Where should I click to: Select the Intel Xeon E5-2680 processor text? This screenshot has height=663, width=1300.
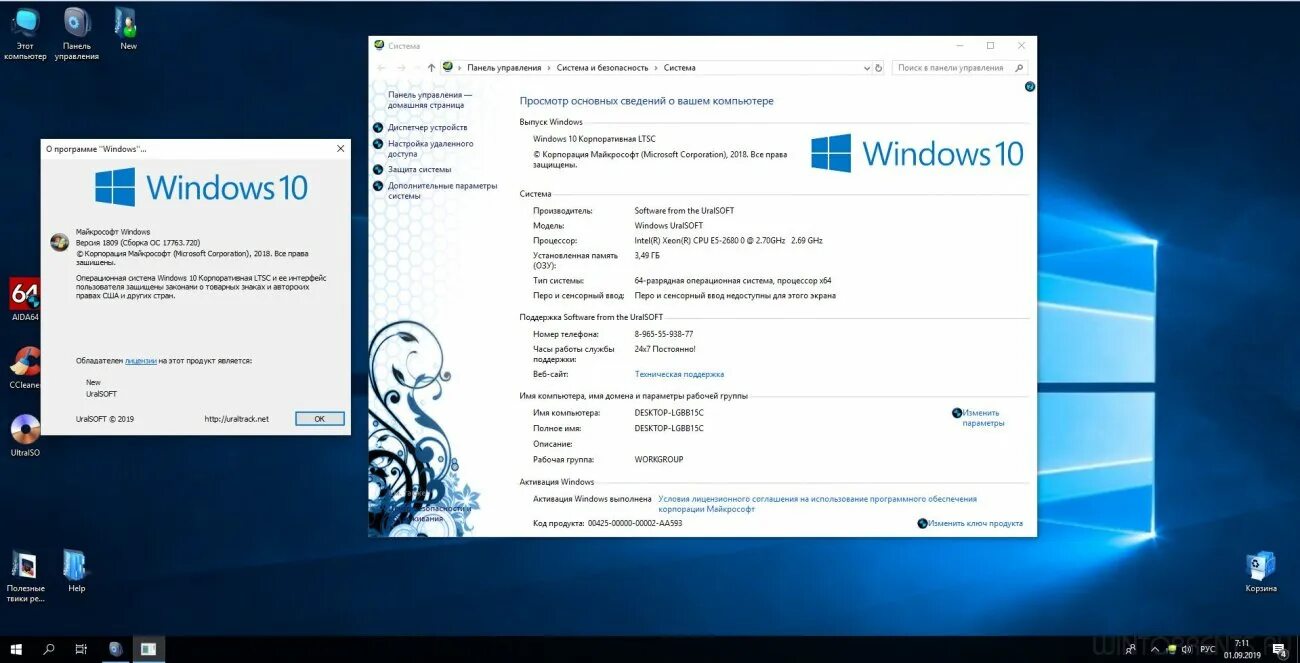(728, 241)
